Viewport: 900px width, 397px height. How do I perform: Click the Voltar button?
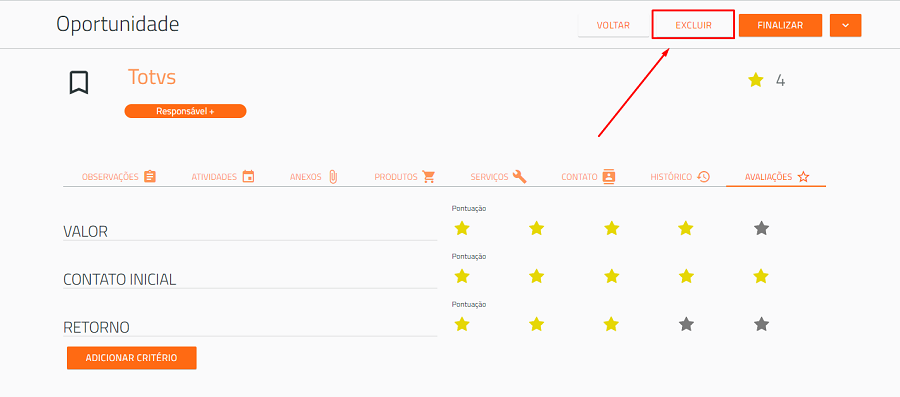(613, 25)
